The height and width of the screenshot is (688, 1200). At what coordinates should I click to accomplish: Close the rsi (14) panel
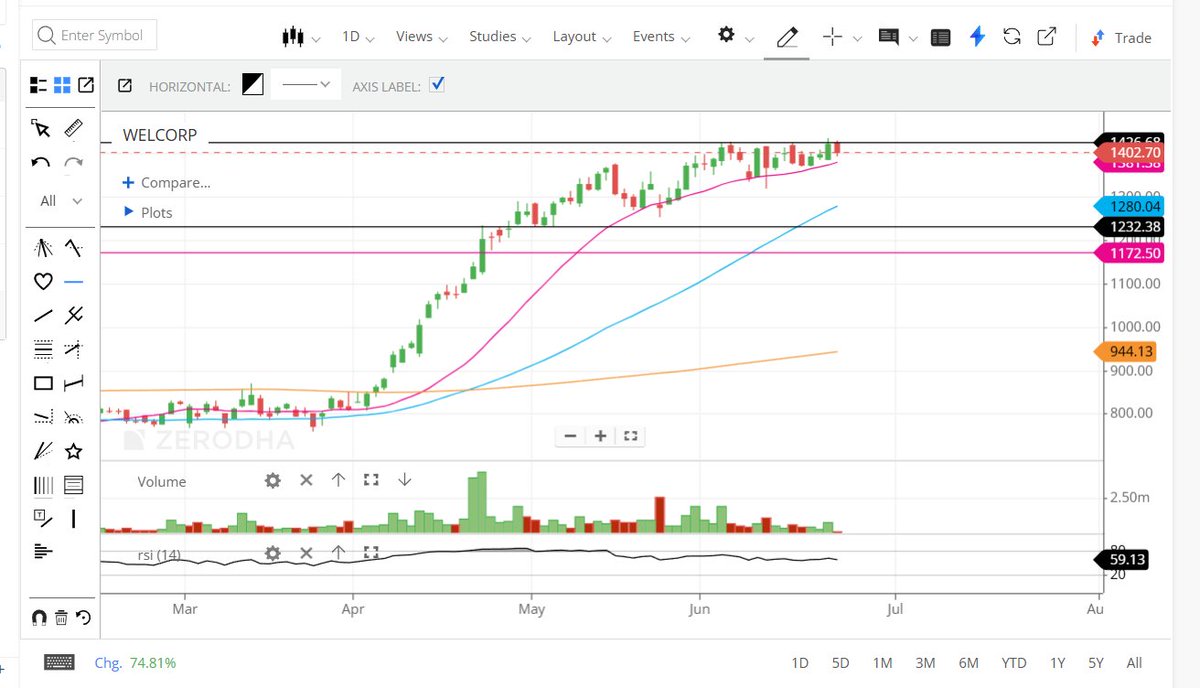tap(306, 552)
